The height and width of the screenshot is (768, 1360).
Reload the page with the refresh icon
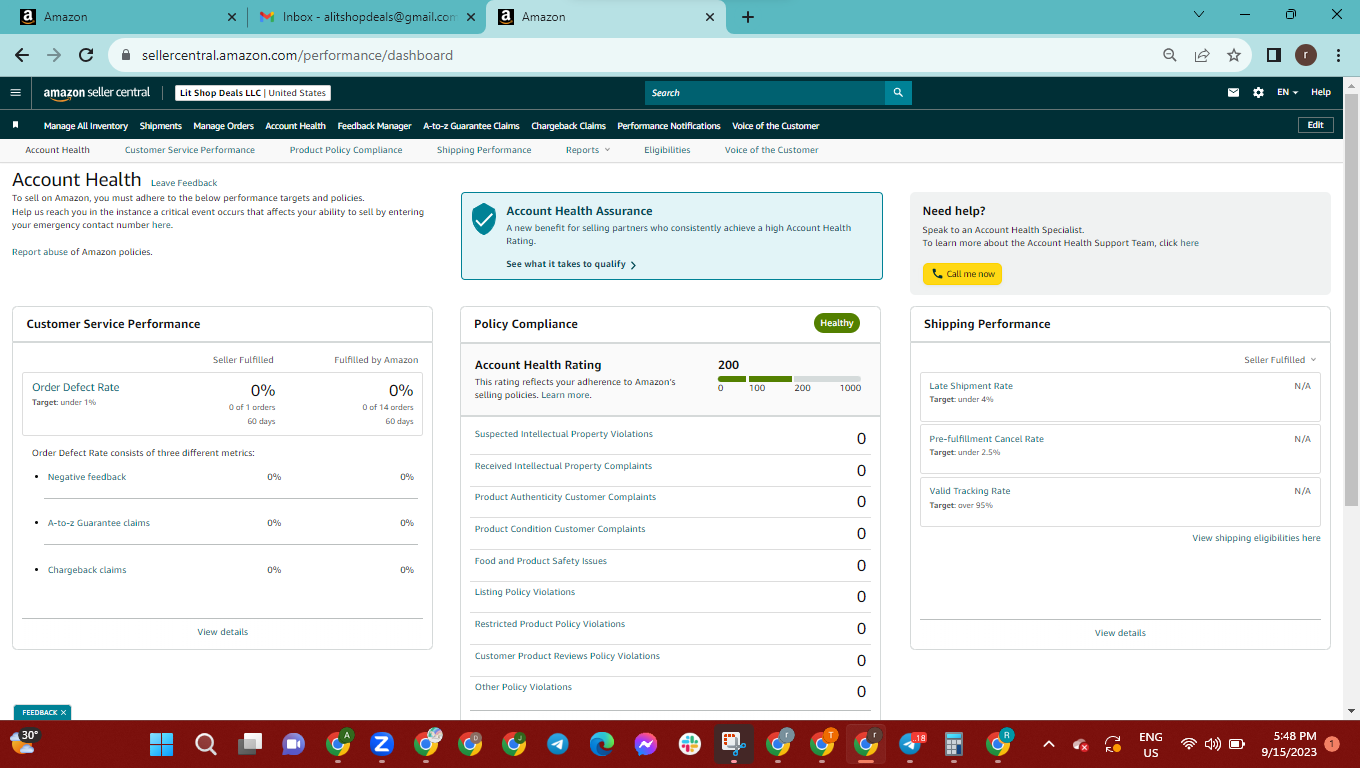click(86, 55)
